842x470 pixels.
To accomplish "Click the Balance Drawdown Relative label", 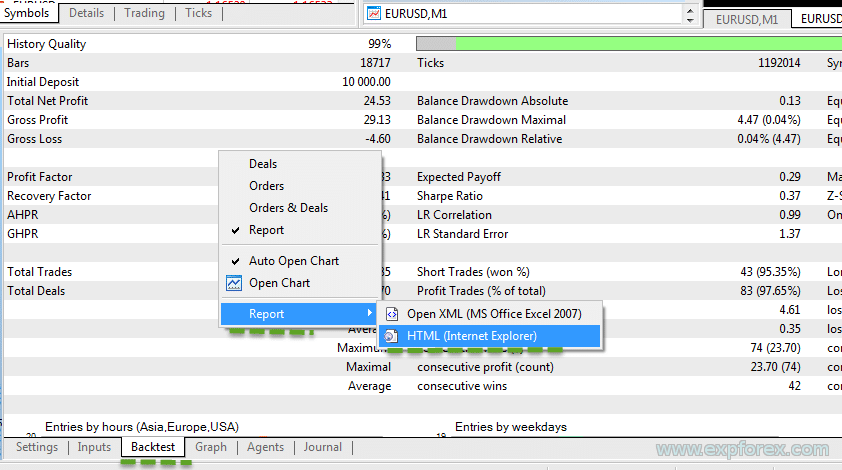I will (x=490, y=139).
